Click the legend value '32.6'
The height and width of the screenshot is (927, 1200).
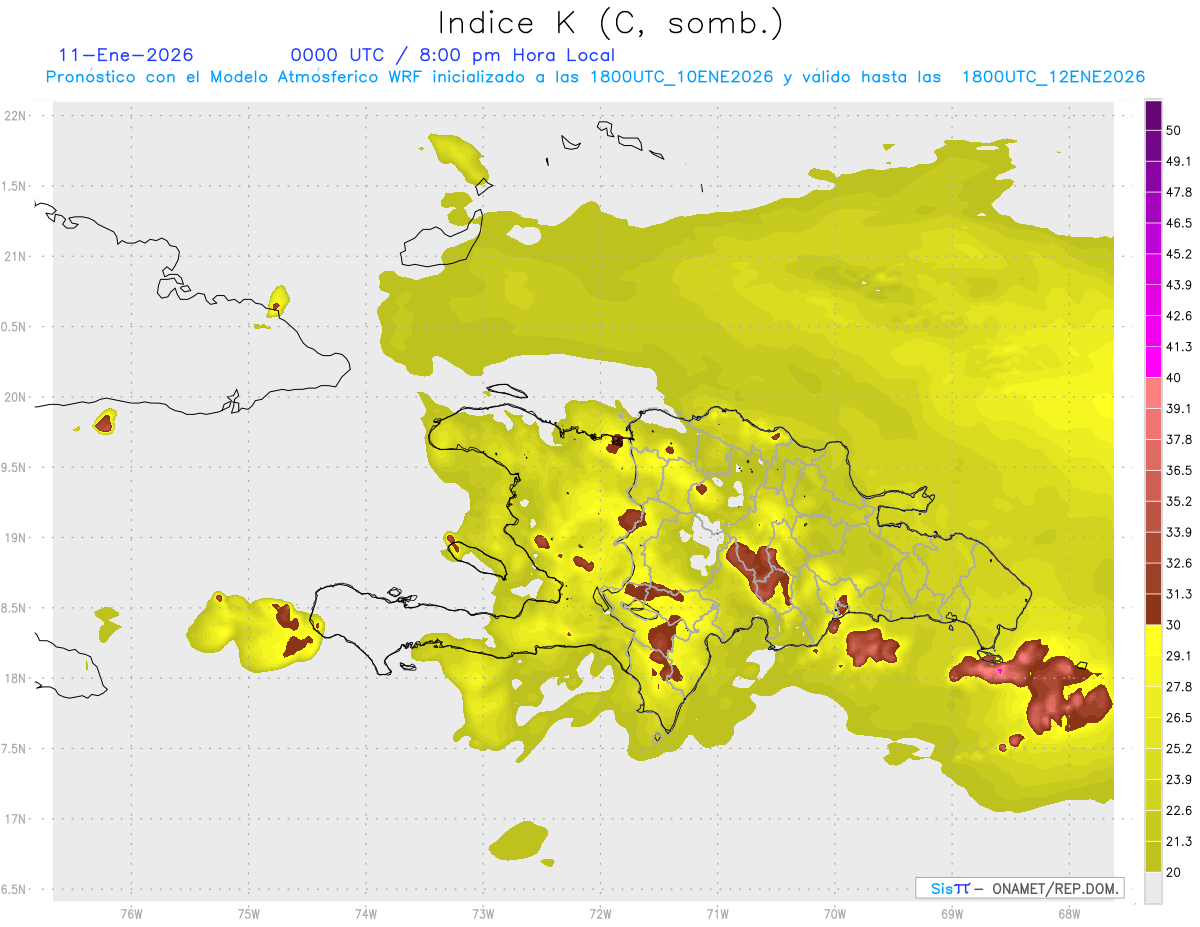(x=1179, y=563)
